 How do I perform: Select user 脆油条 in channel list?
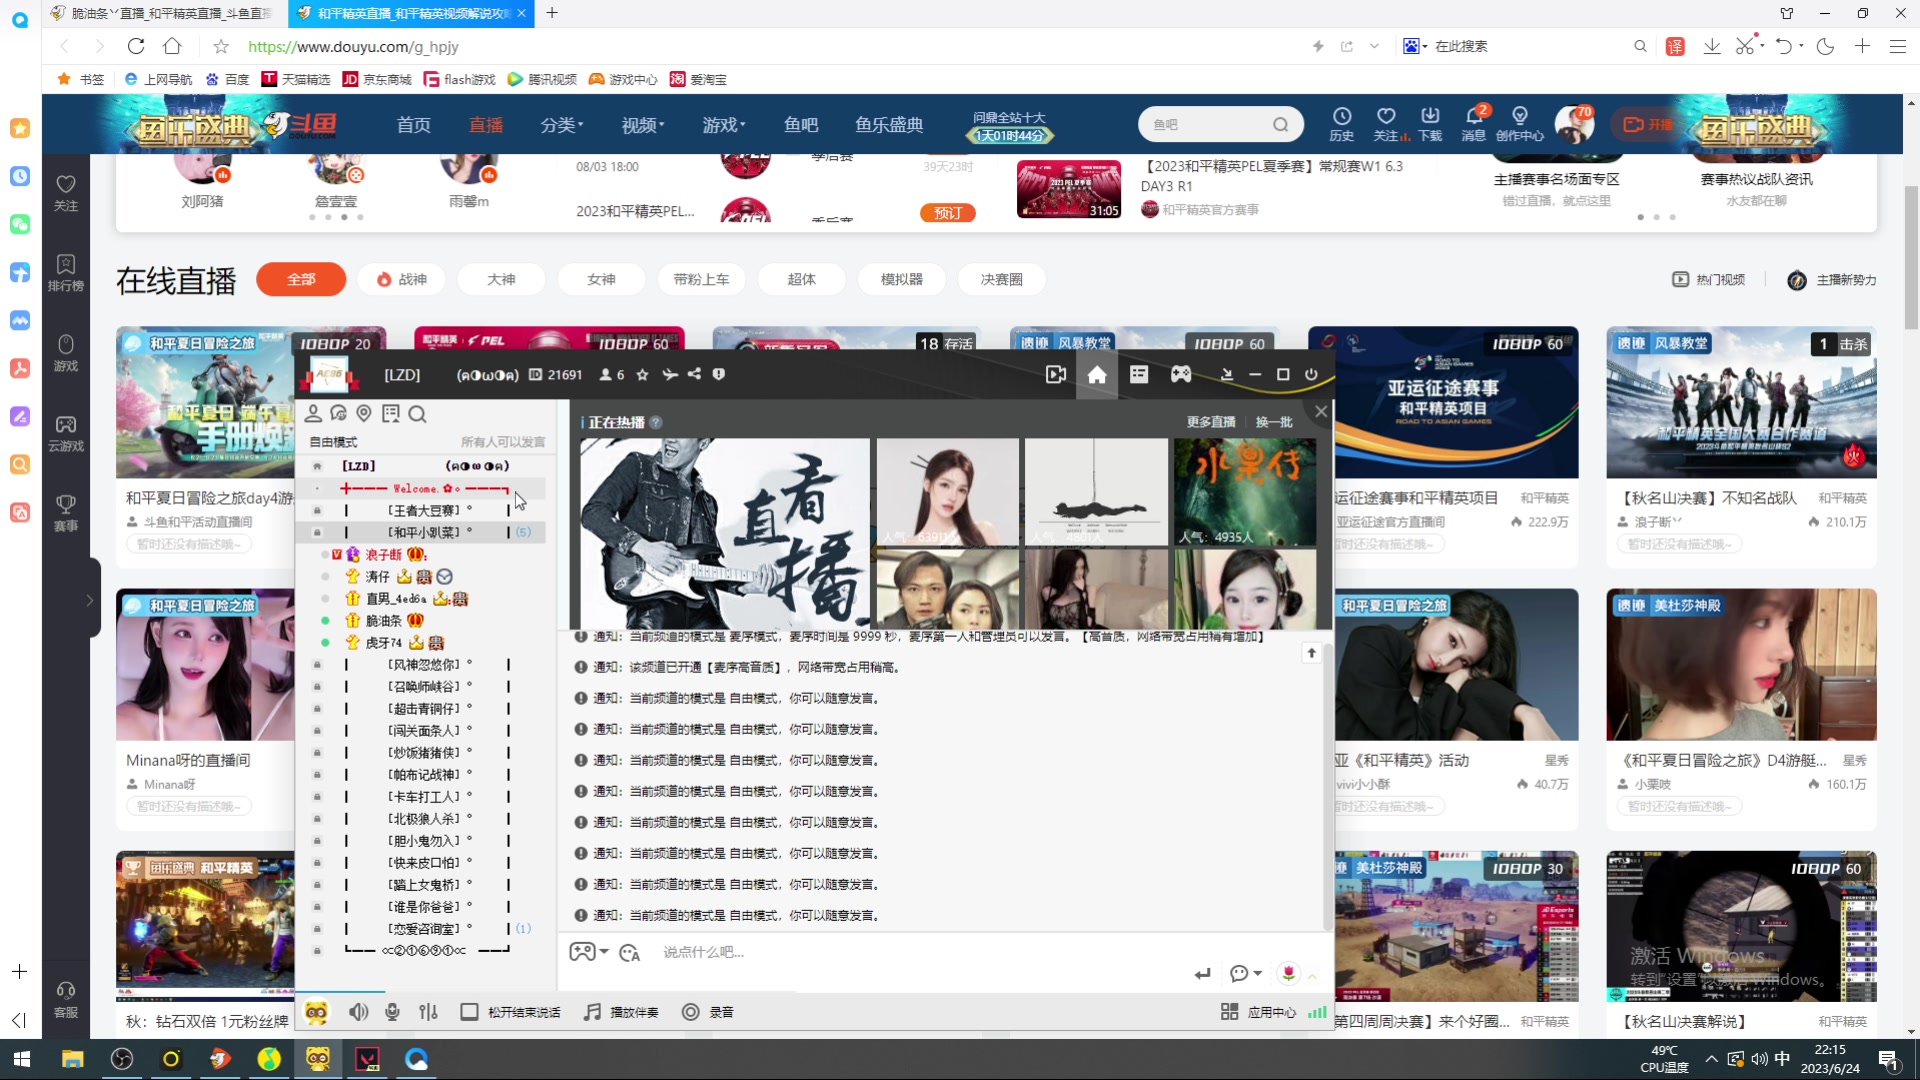pos(383,620)
